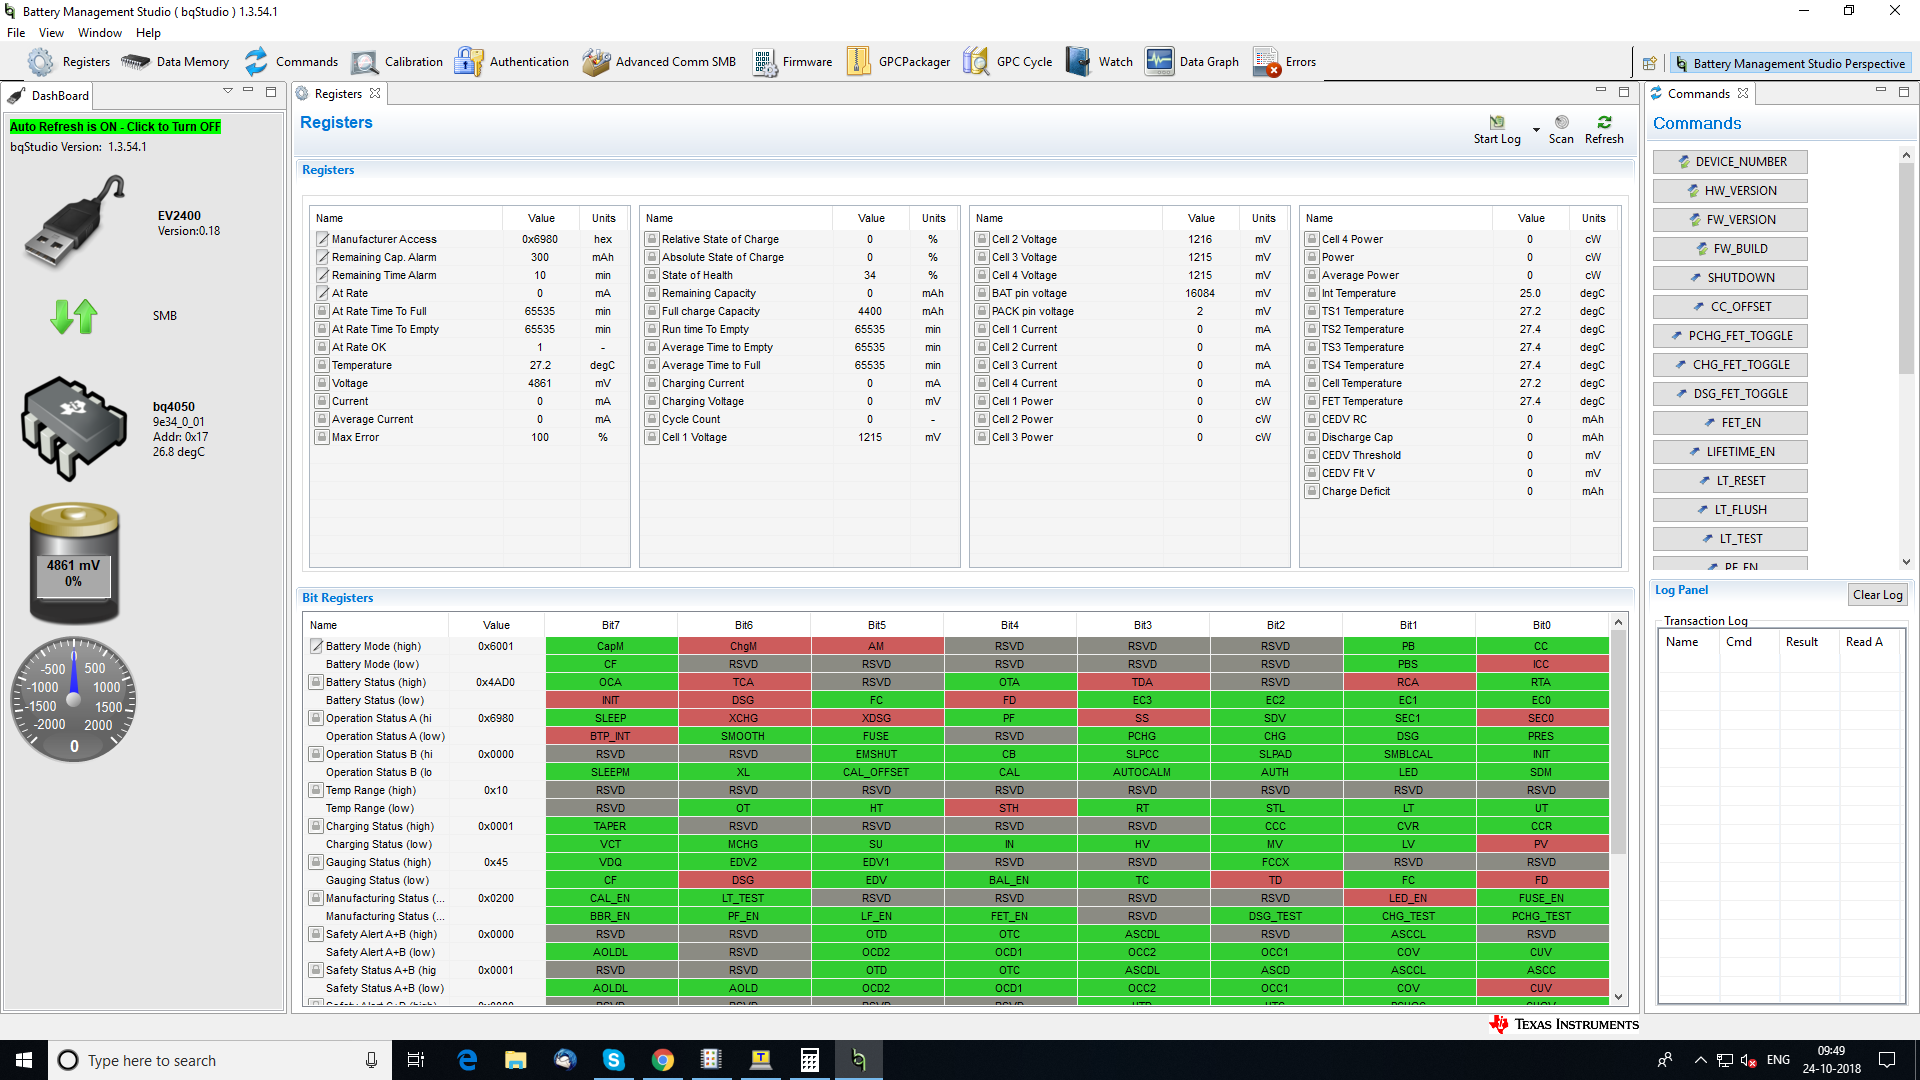The width and height of the screenshot is (1920, 1080).
Task: Toggle LED_EN bit in Manufacturing Status
Action: tap(1408, 898)
